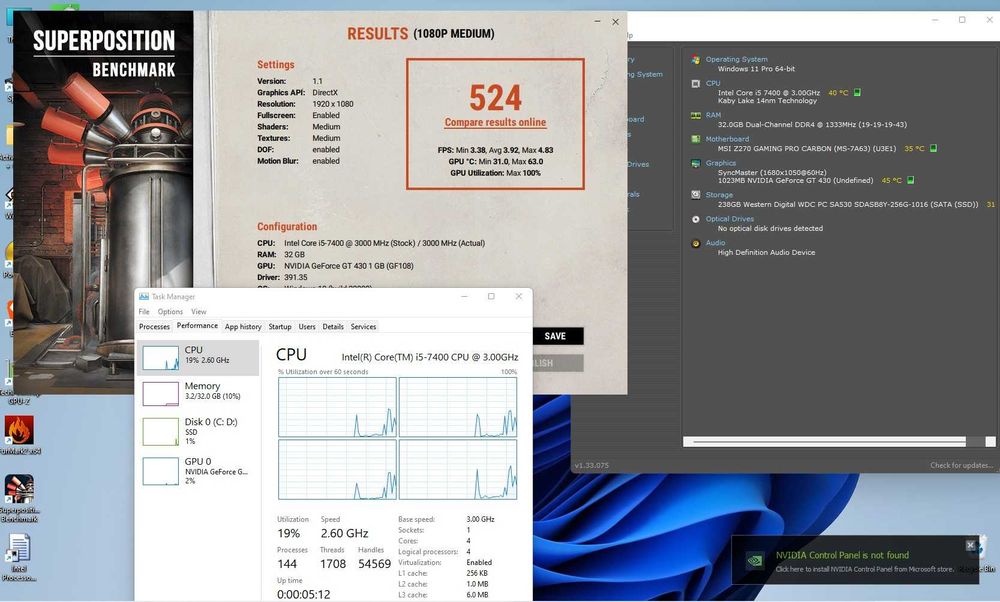Click the Motherboard icon in Speccy
The height and width of the screenshot is (602, 1000).
click(695, 139)
